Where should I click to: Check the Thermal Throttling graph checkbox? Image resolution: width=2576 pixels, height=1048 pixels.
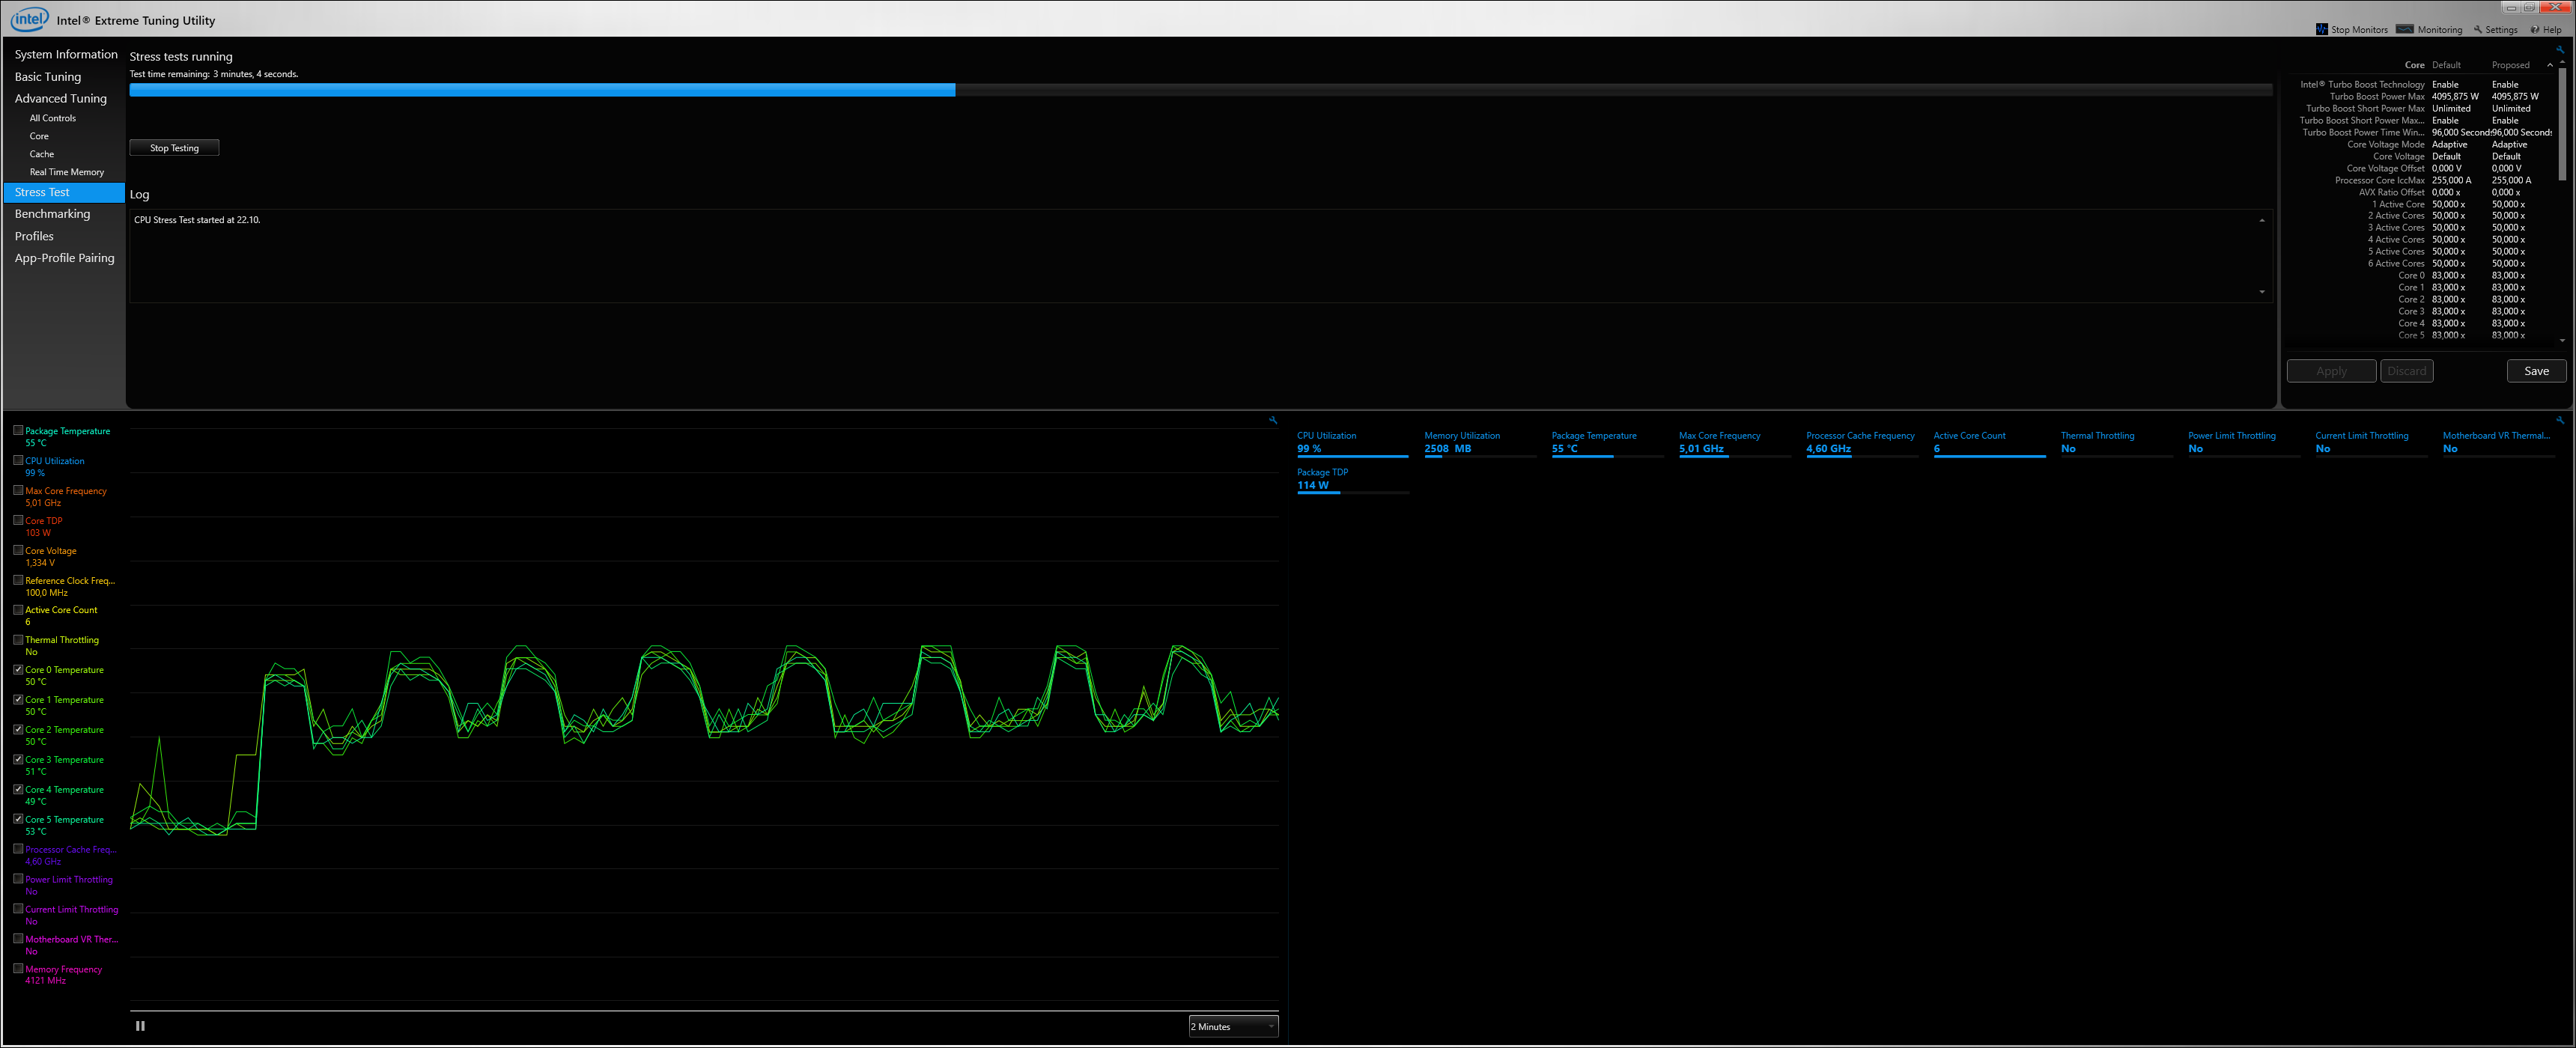(x=18, y=639)
